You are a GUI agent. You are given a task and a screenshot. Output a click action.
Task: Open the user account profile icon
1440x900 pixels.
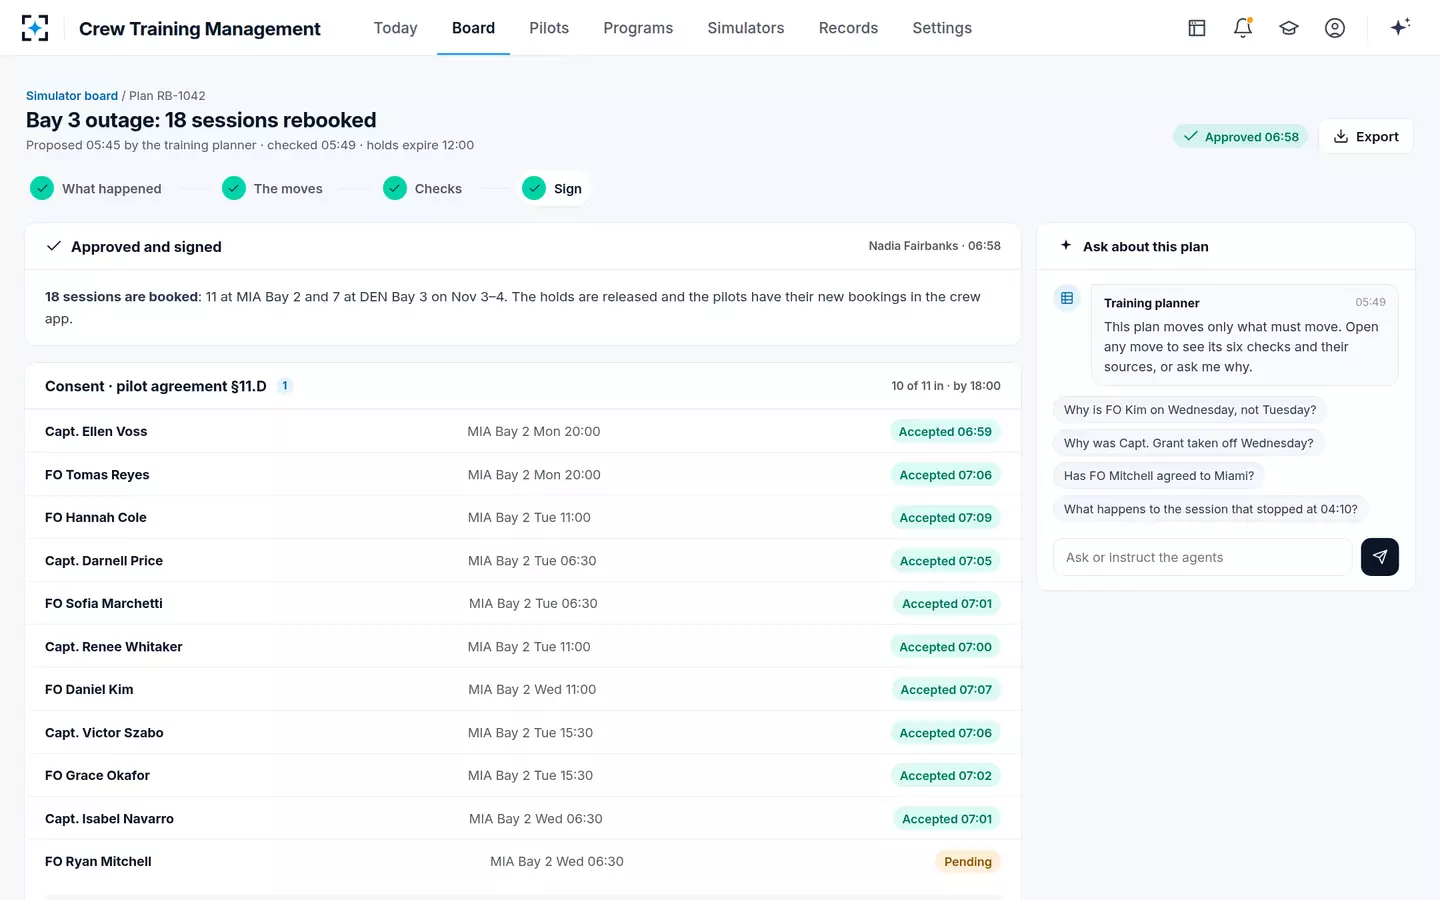click(1335, 28)
